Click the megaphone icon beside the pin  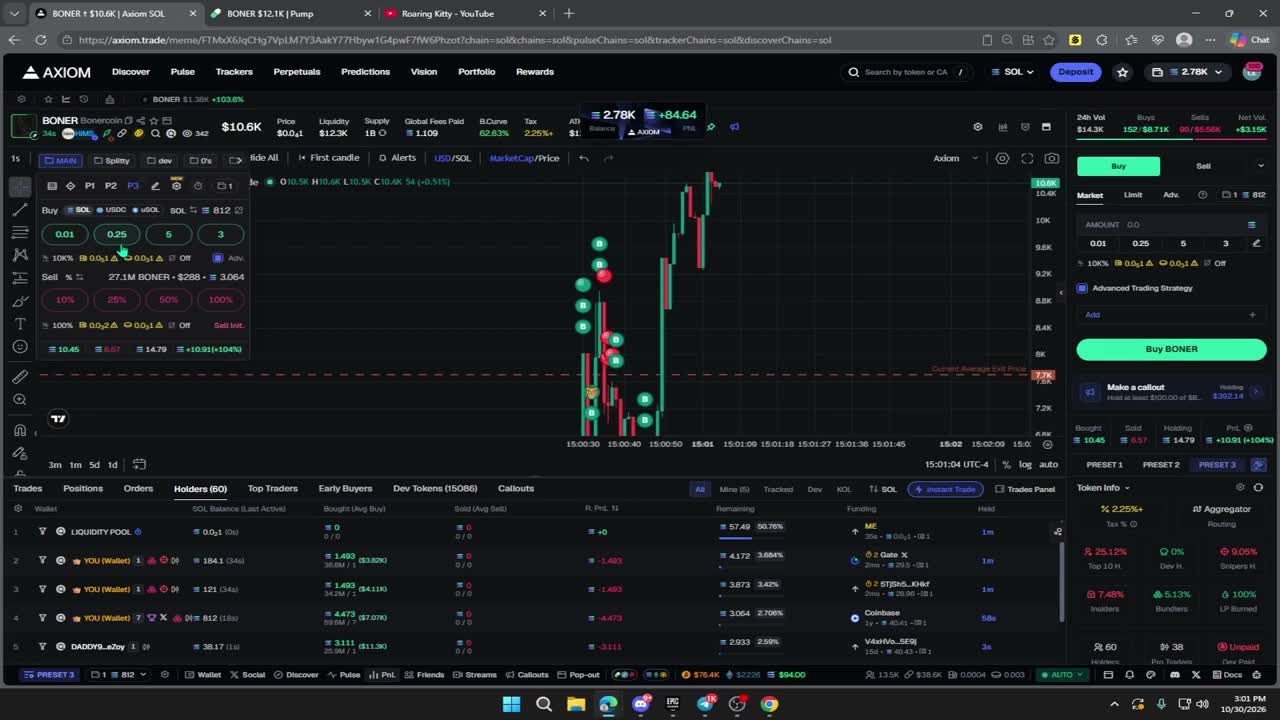(734, 127)
